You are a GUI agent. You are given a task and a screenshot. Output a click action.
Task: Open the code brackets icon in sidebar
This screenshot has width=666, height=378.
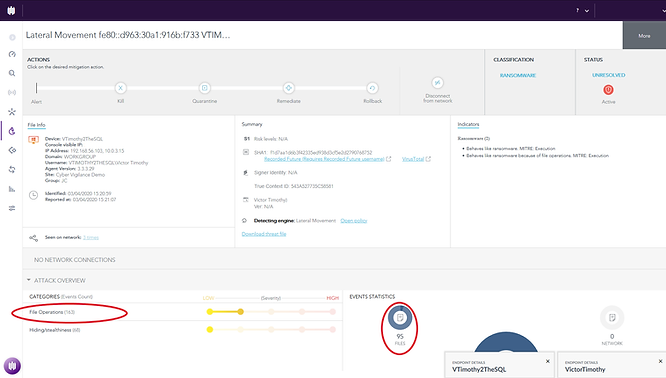click(x=12, y=150)
